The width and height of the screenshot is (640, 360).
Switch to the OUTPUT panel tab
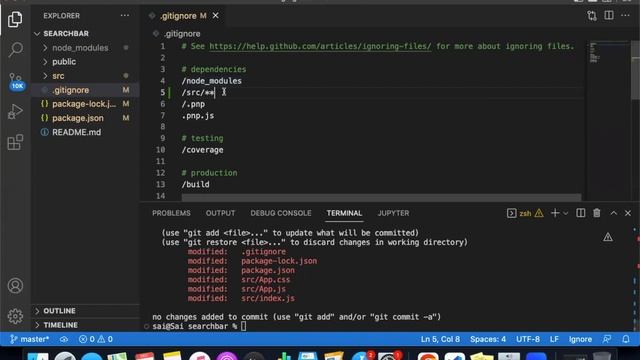[x=220, y=213]
